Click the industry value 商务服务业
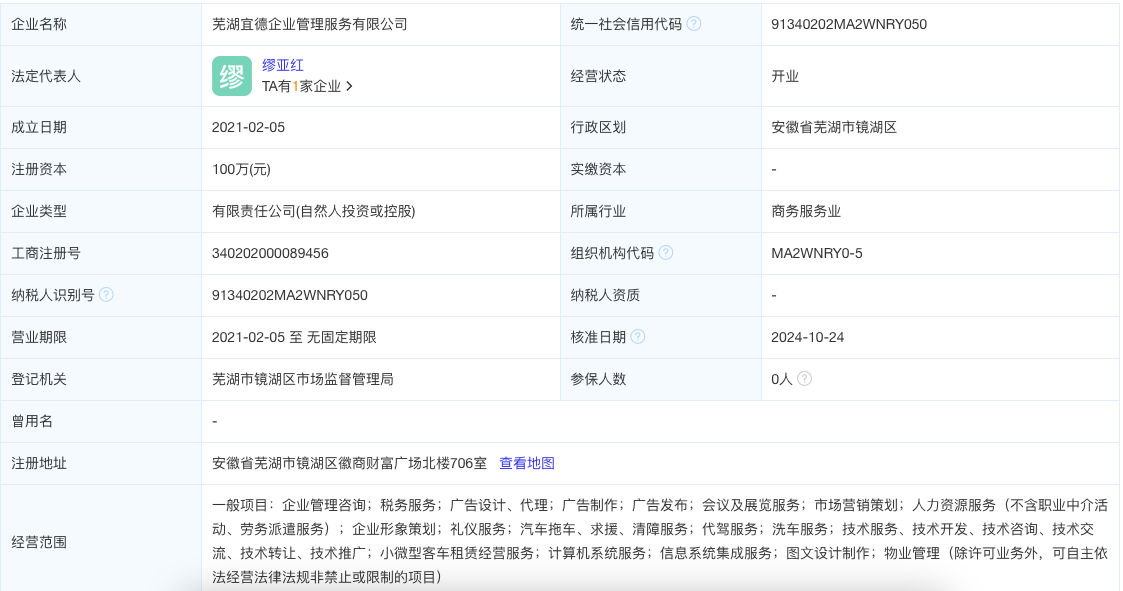The width and height of the screenshot is (1123, 591). tap(806, 211)
